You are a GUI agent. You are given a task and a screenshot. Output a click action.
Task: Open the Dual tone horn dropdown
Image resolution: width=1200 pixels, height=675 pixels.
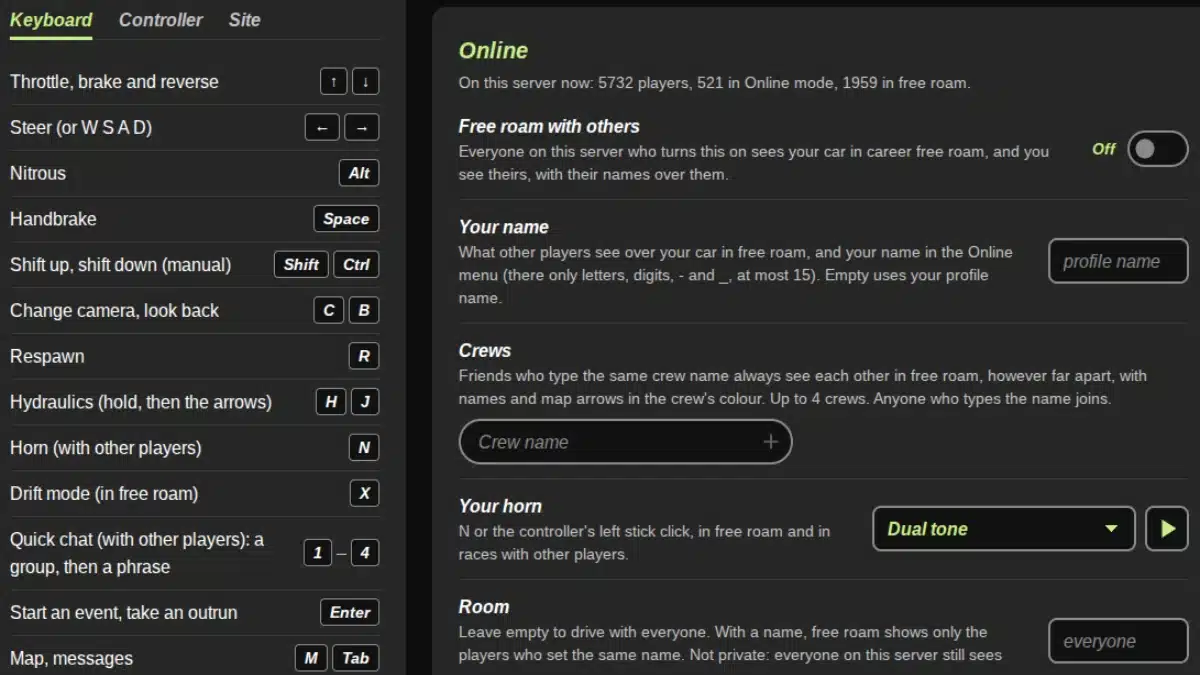point(1003,529)
